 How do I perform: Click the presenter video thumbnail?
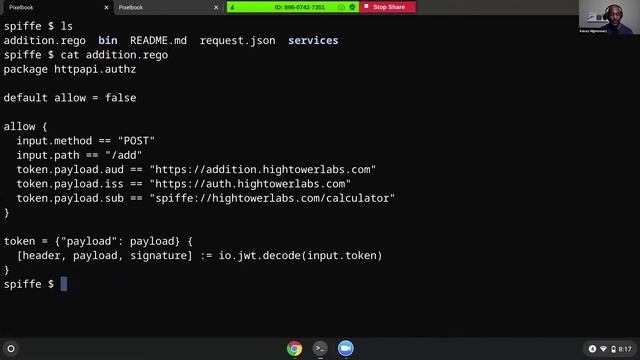(x=609, y=17)
